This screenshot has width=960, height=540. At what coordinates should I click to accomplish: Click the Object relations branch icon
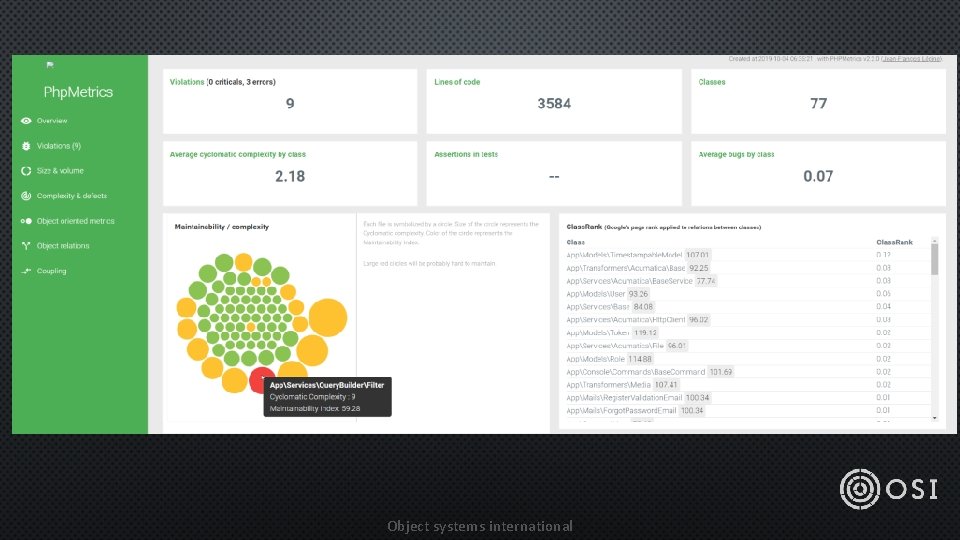[26, 246]
